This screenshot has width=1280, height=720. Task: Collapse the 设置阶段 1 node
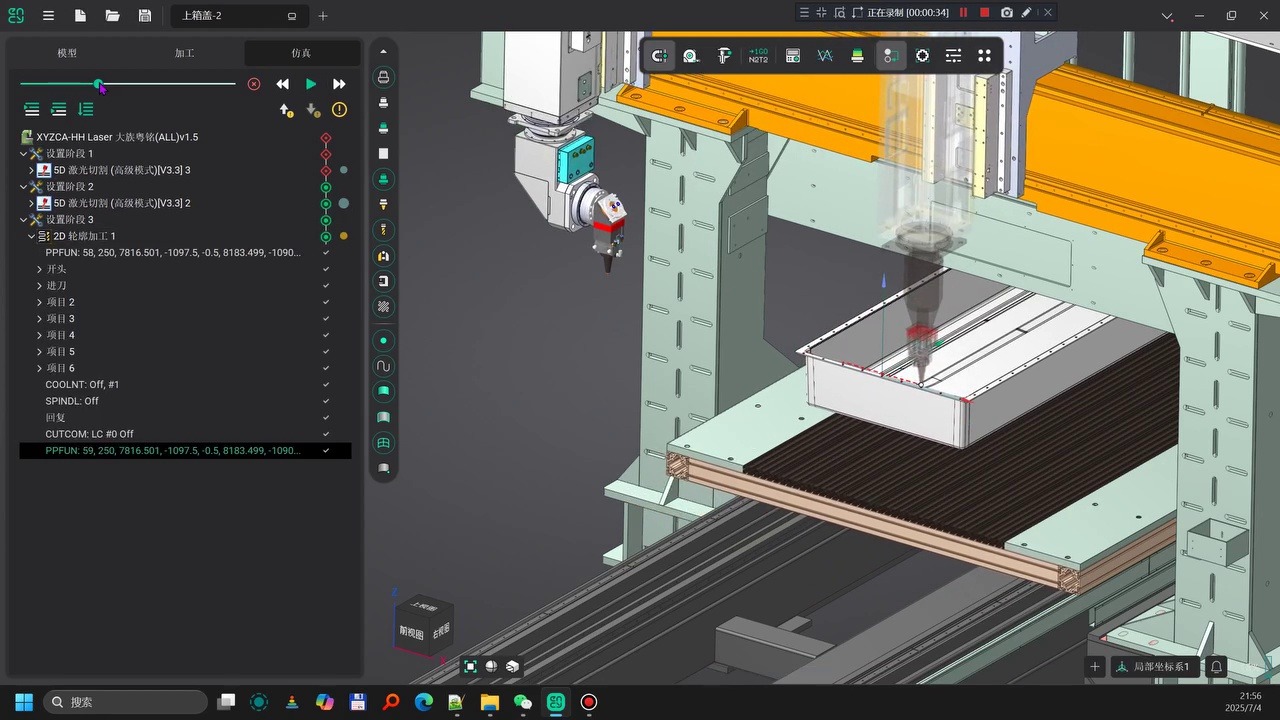pos(24,154)
